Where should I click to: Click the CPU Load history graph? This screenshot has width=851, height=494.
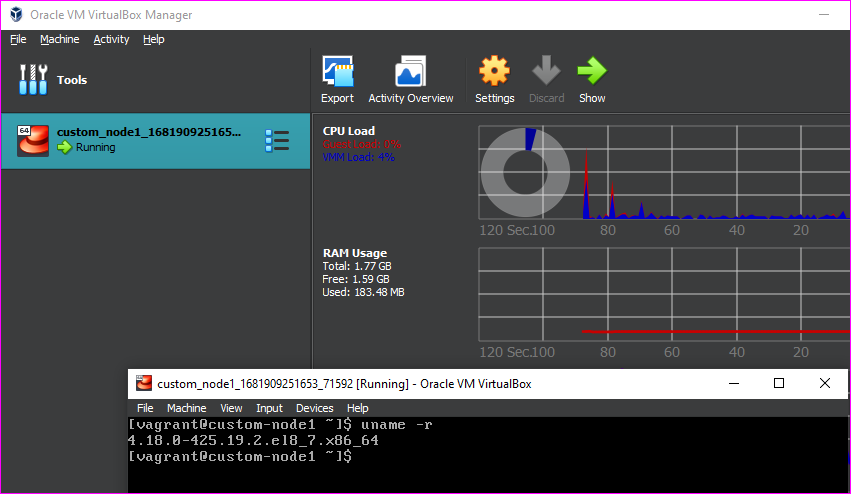click(664, 173)
